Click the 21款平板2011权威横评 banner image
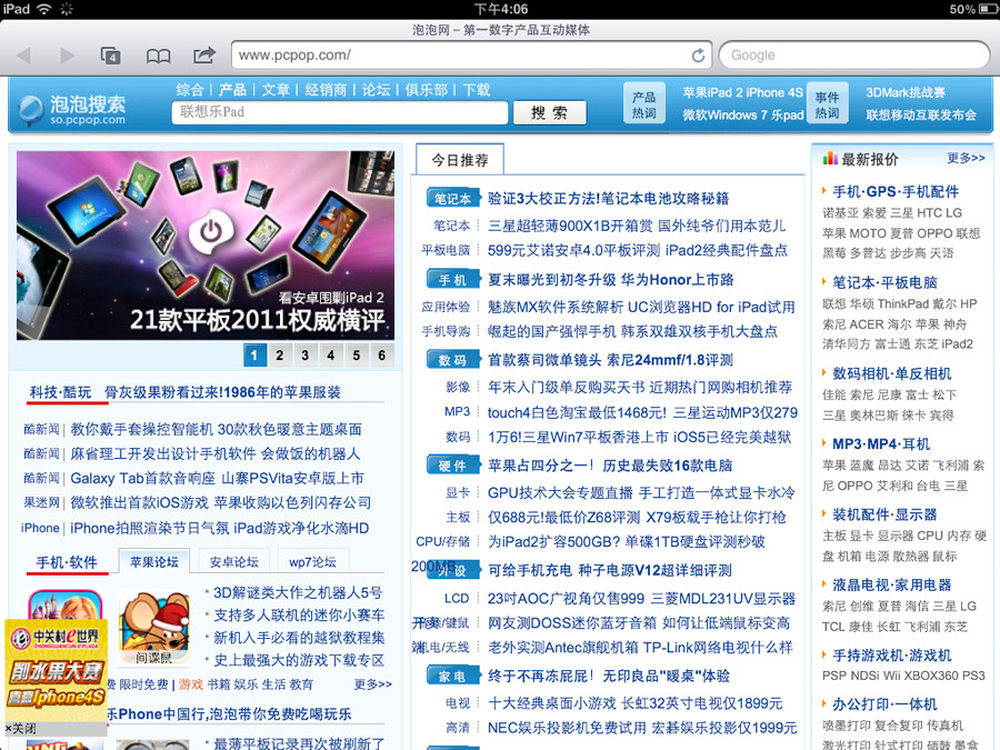Image resolution: width=1000 pixels, height=750 pixels. coord(205,245)
